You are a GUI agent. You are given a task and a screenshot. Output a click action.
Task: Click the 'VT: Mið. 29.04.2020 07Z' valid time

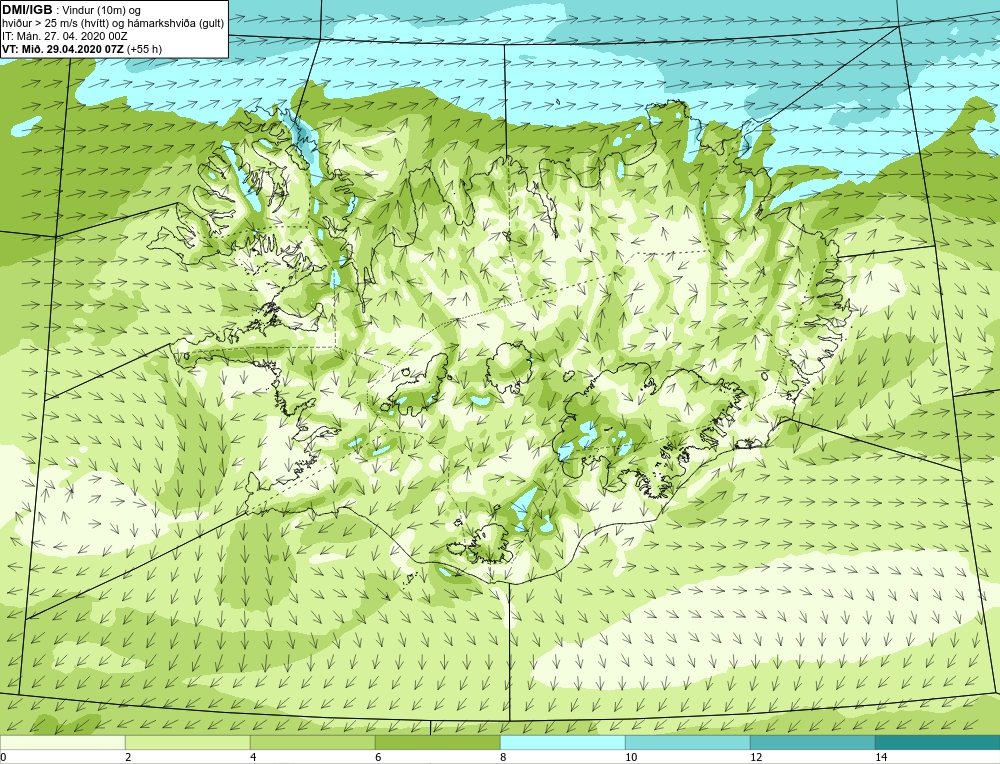[x=63, y=49]
